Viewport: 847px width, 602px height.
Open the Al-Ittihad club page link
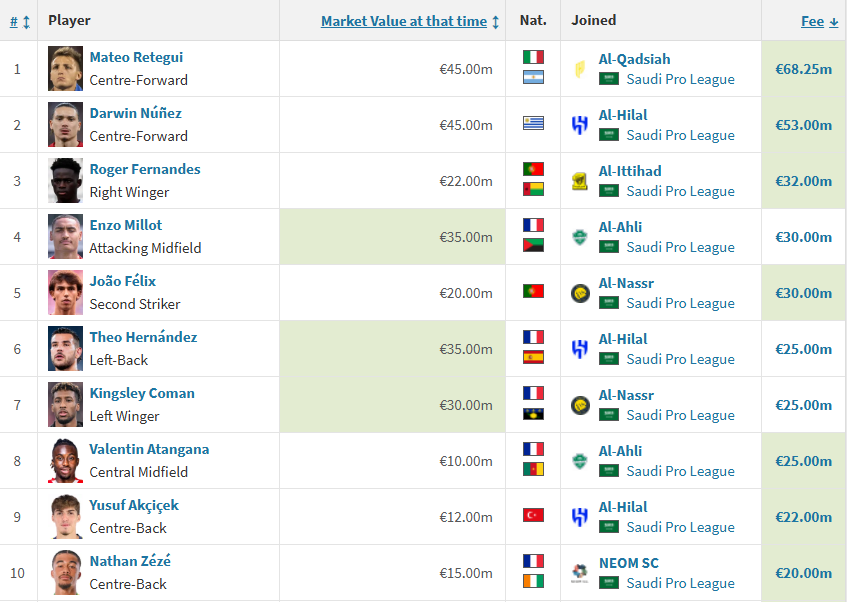coord(630,171)
